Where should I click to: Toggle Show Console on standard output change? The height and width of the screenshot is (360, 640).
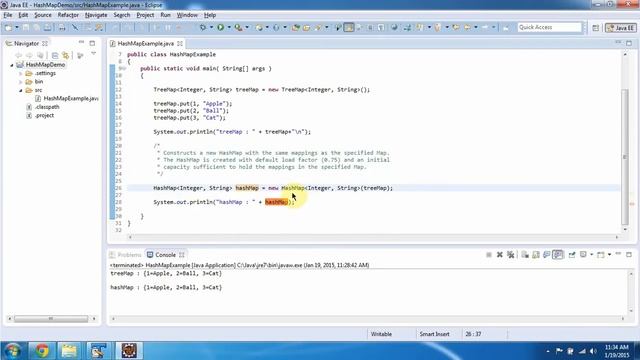point(547,255)
